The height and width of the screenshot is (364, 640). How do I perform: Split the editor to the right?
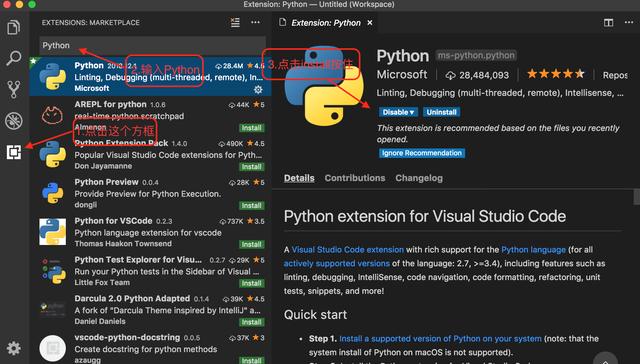(x=608, y=22)
